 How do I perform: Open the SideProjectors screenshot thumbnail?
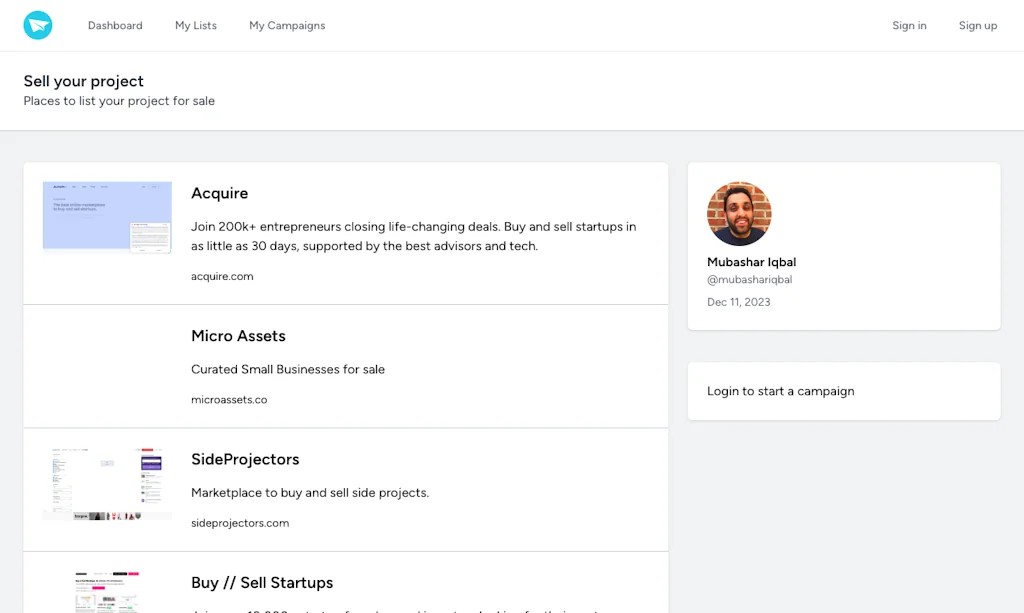coord(107,484)
